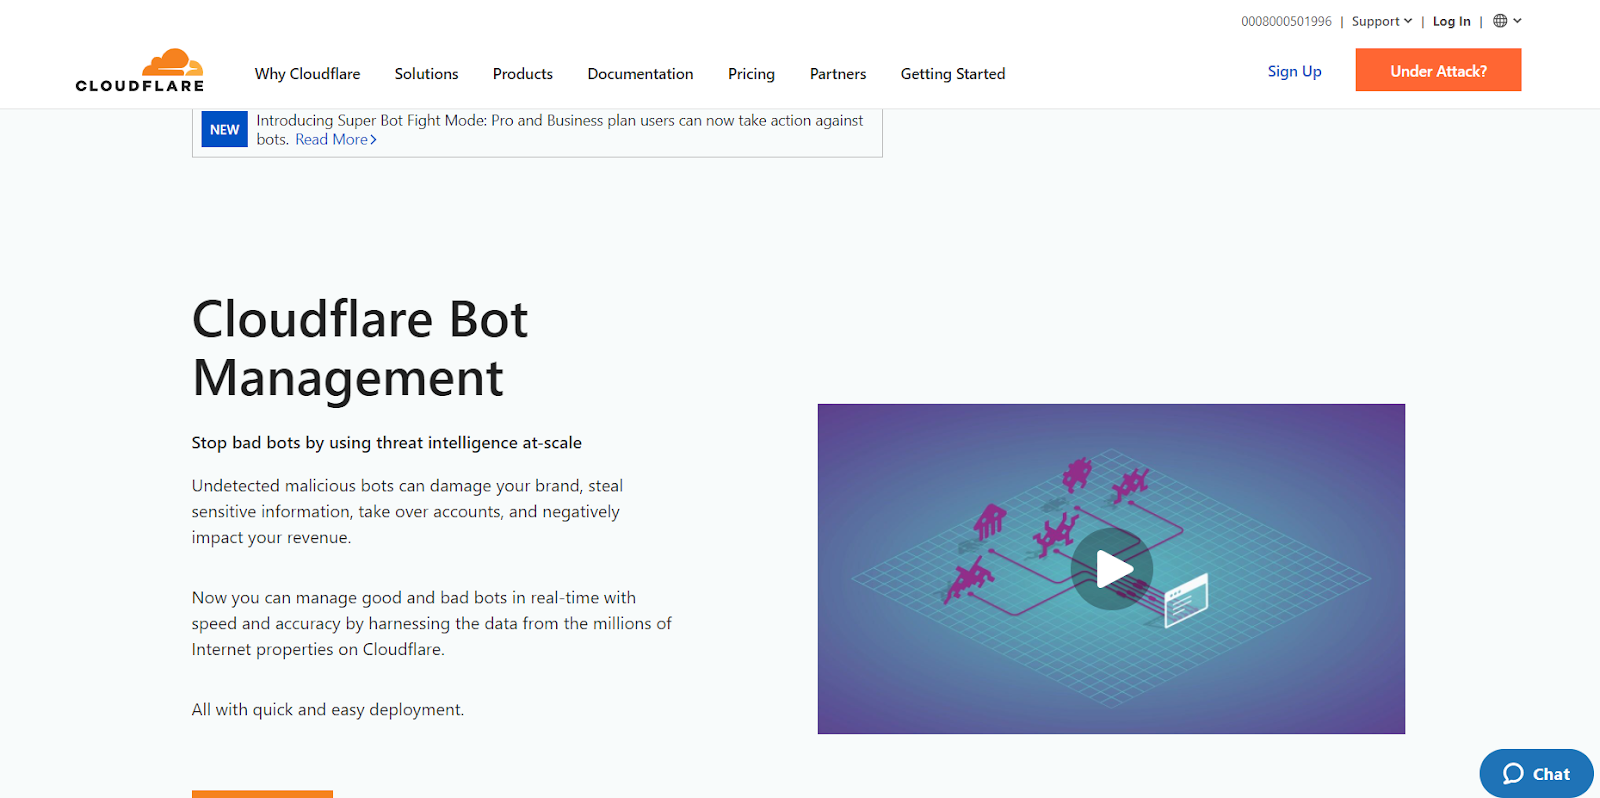Click the phone number 0008000501996
The height and width of the screenshot is (798, 1600).
tap(1286, 21)
